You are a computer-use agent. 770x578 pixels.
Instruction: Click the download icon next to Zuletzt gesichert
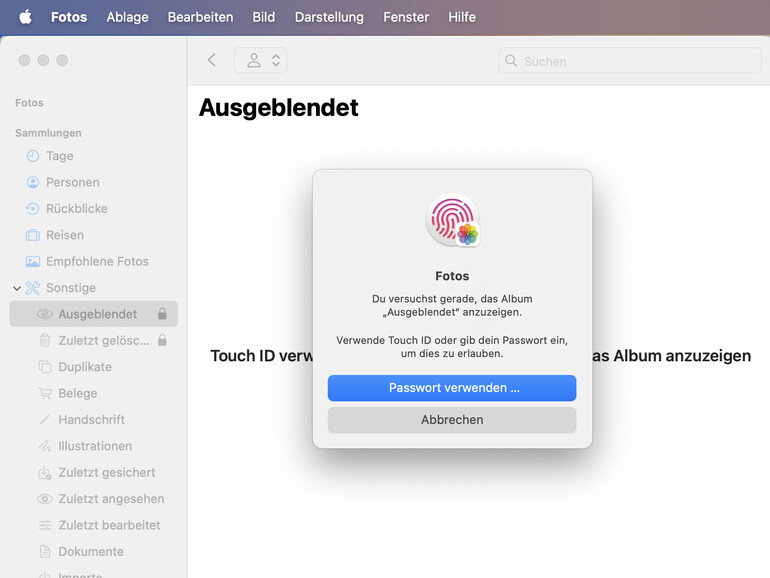[45, 473]
